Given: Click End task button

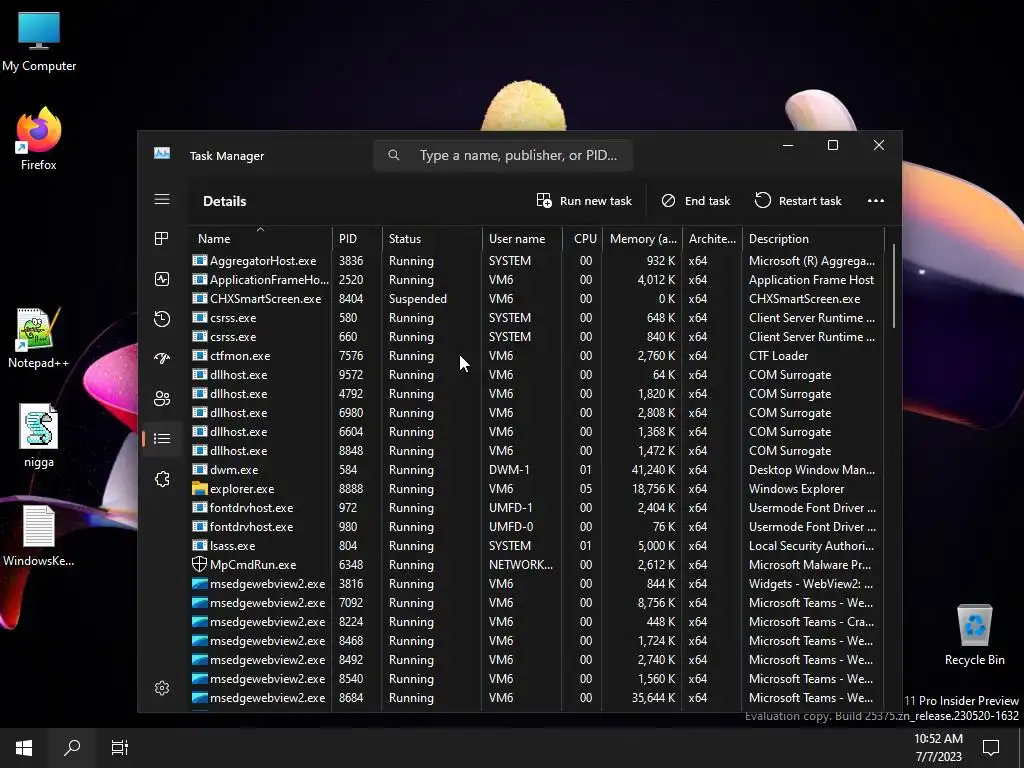Looking at the screenshot, I should (x=696, y=201).
